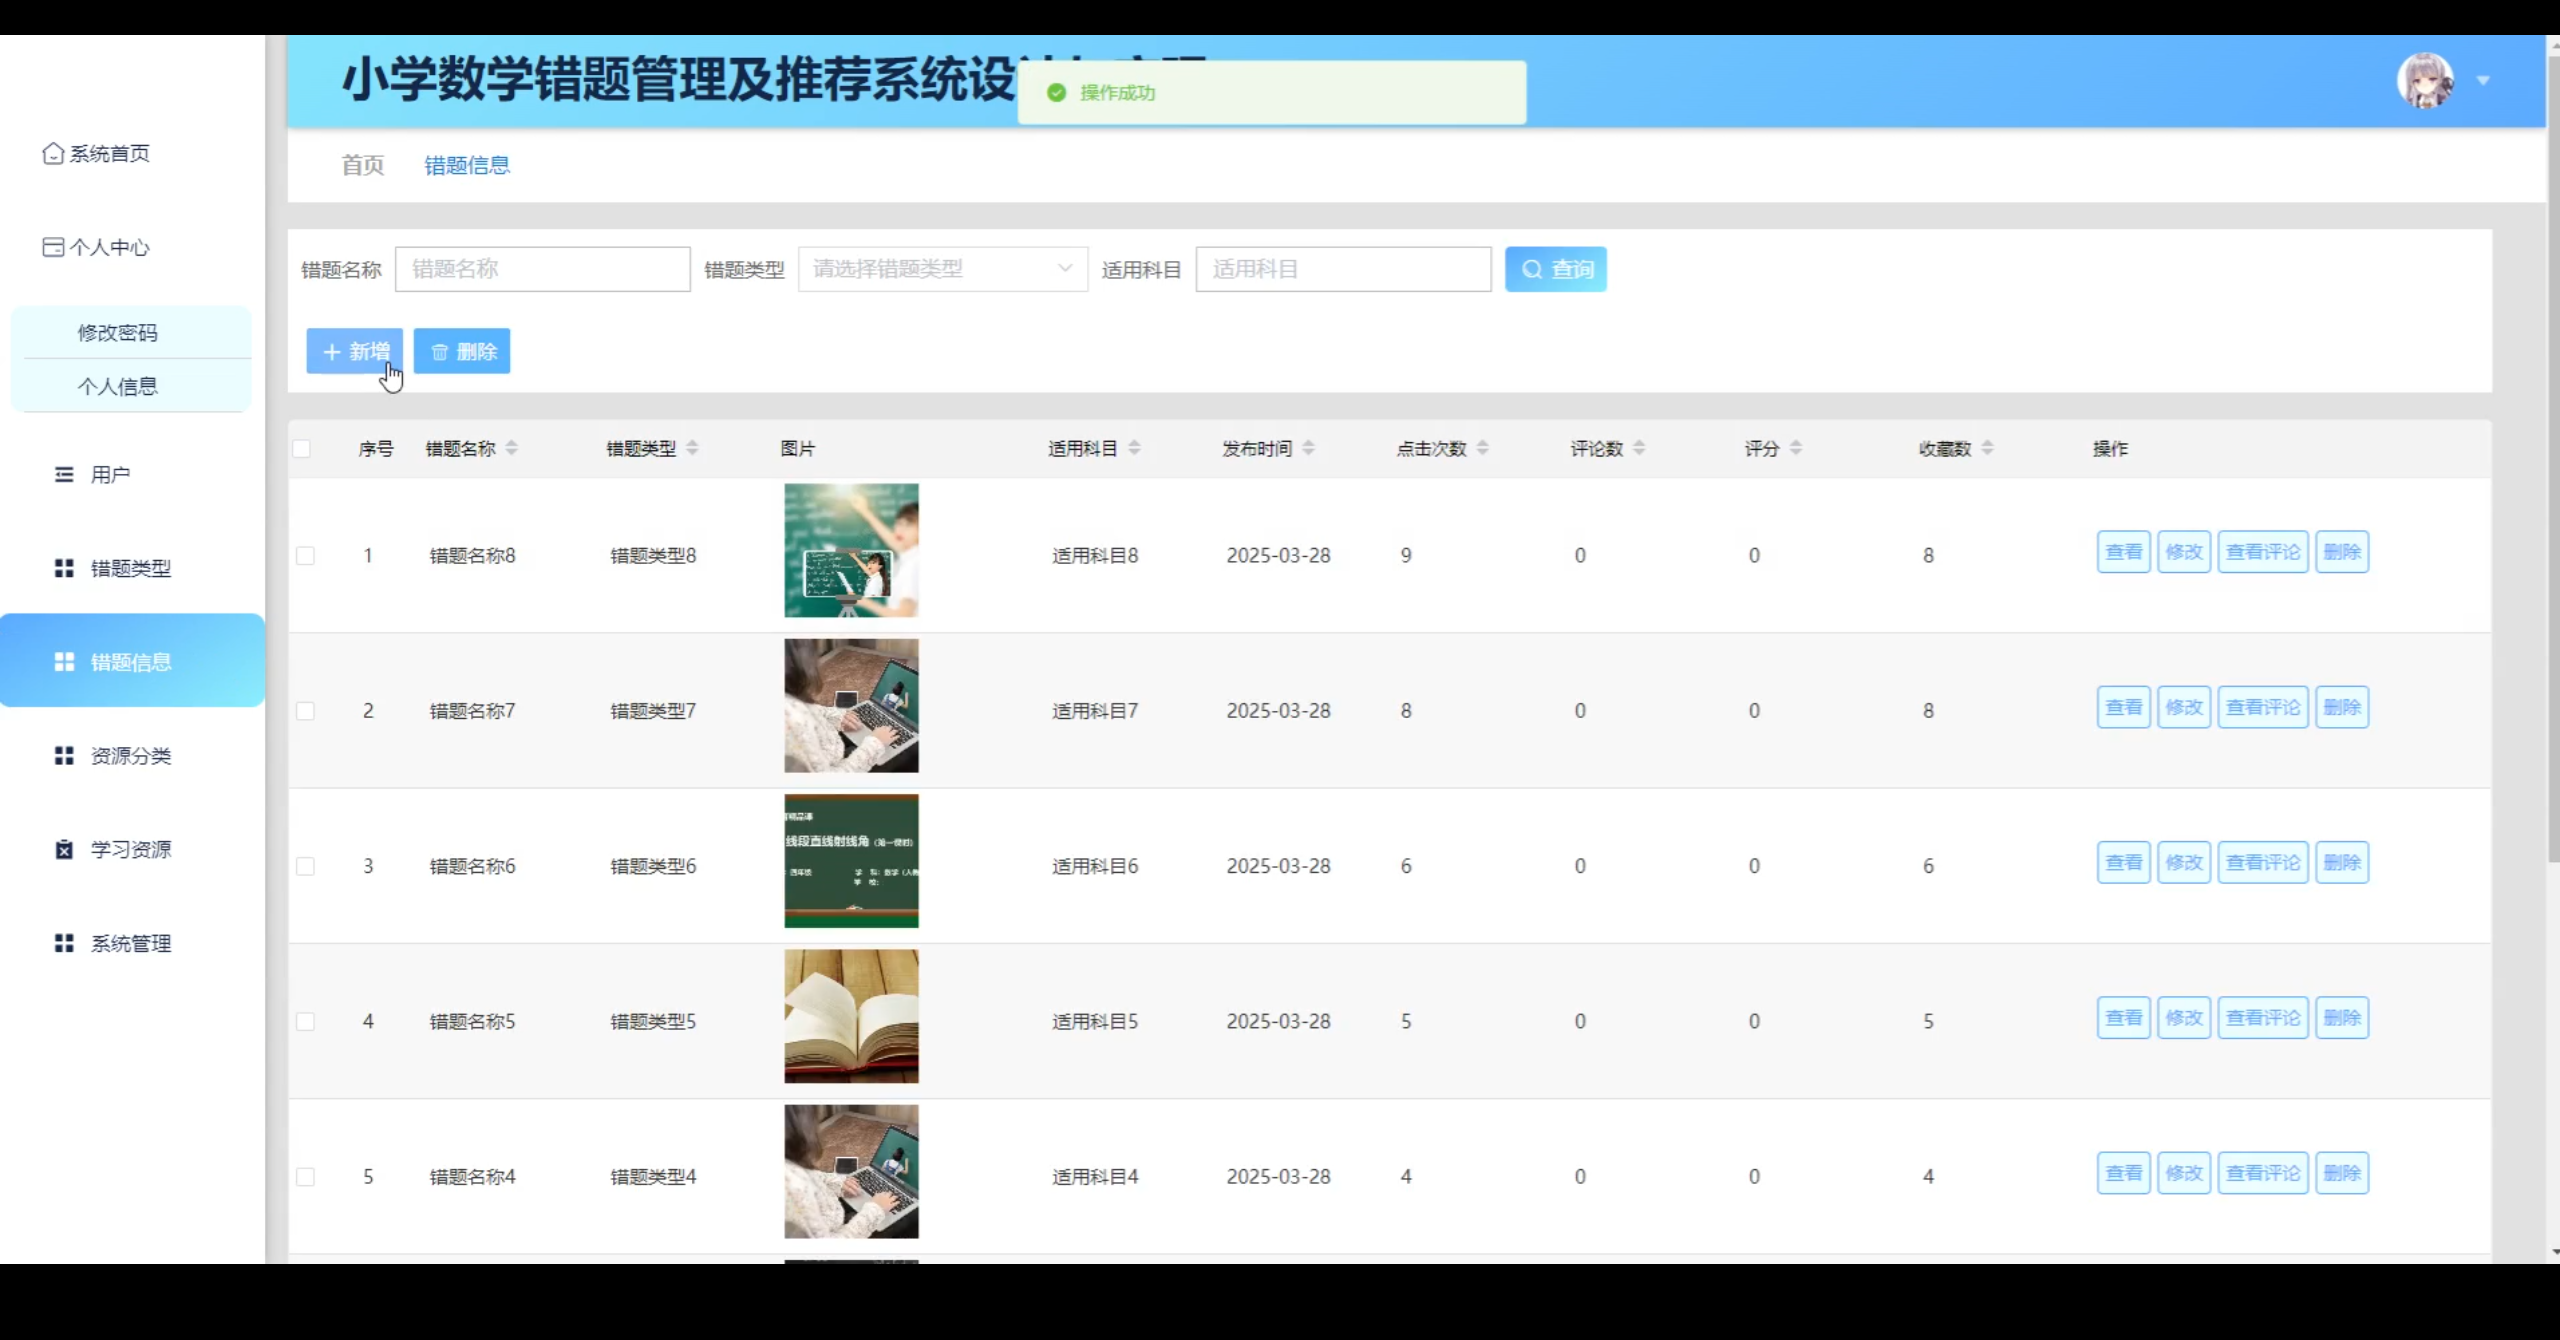Click the user avatar in header
The height and width of the screenshot is (1340, 2560).
[x=2425, y=81]
